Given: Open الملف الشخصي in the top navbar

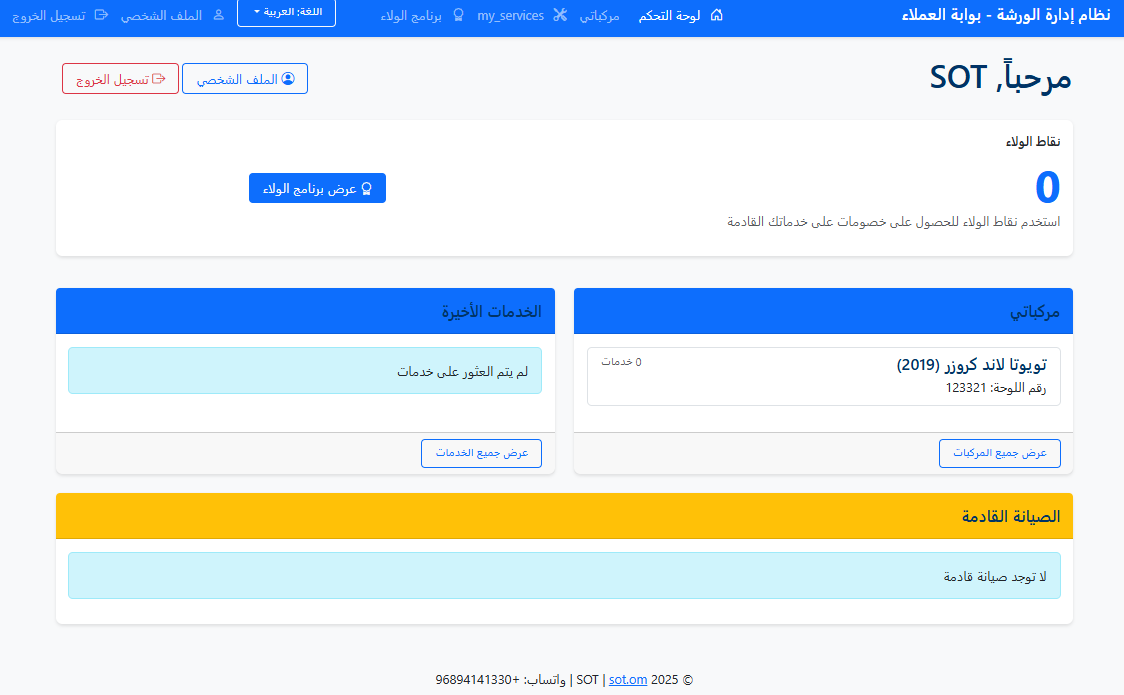Looking at the screenshot, I should (x=161, y=15).
